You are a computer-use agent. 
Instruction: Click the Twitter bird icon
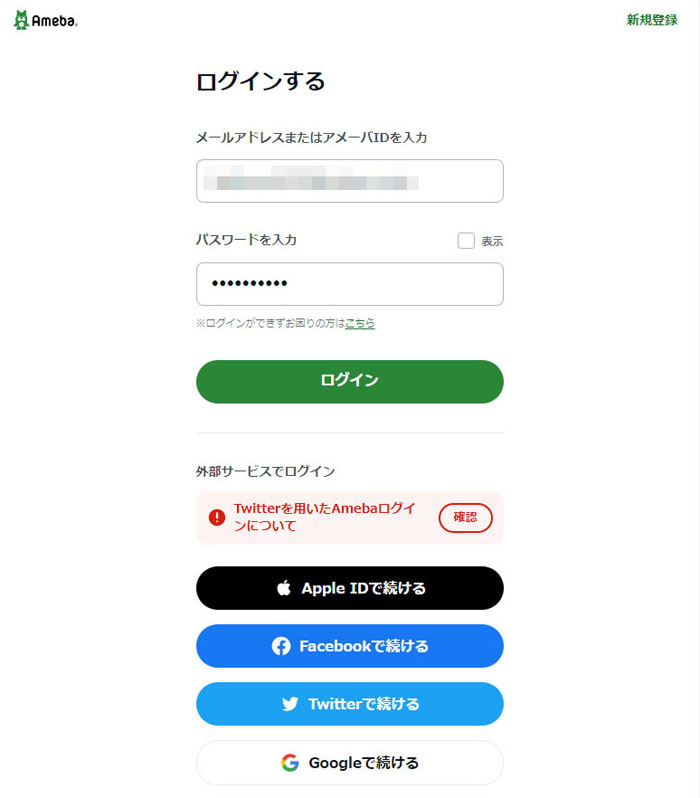tap(290, 704)
